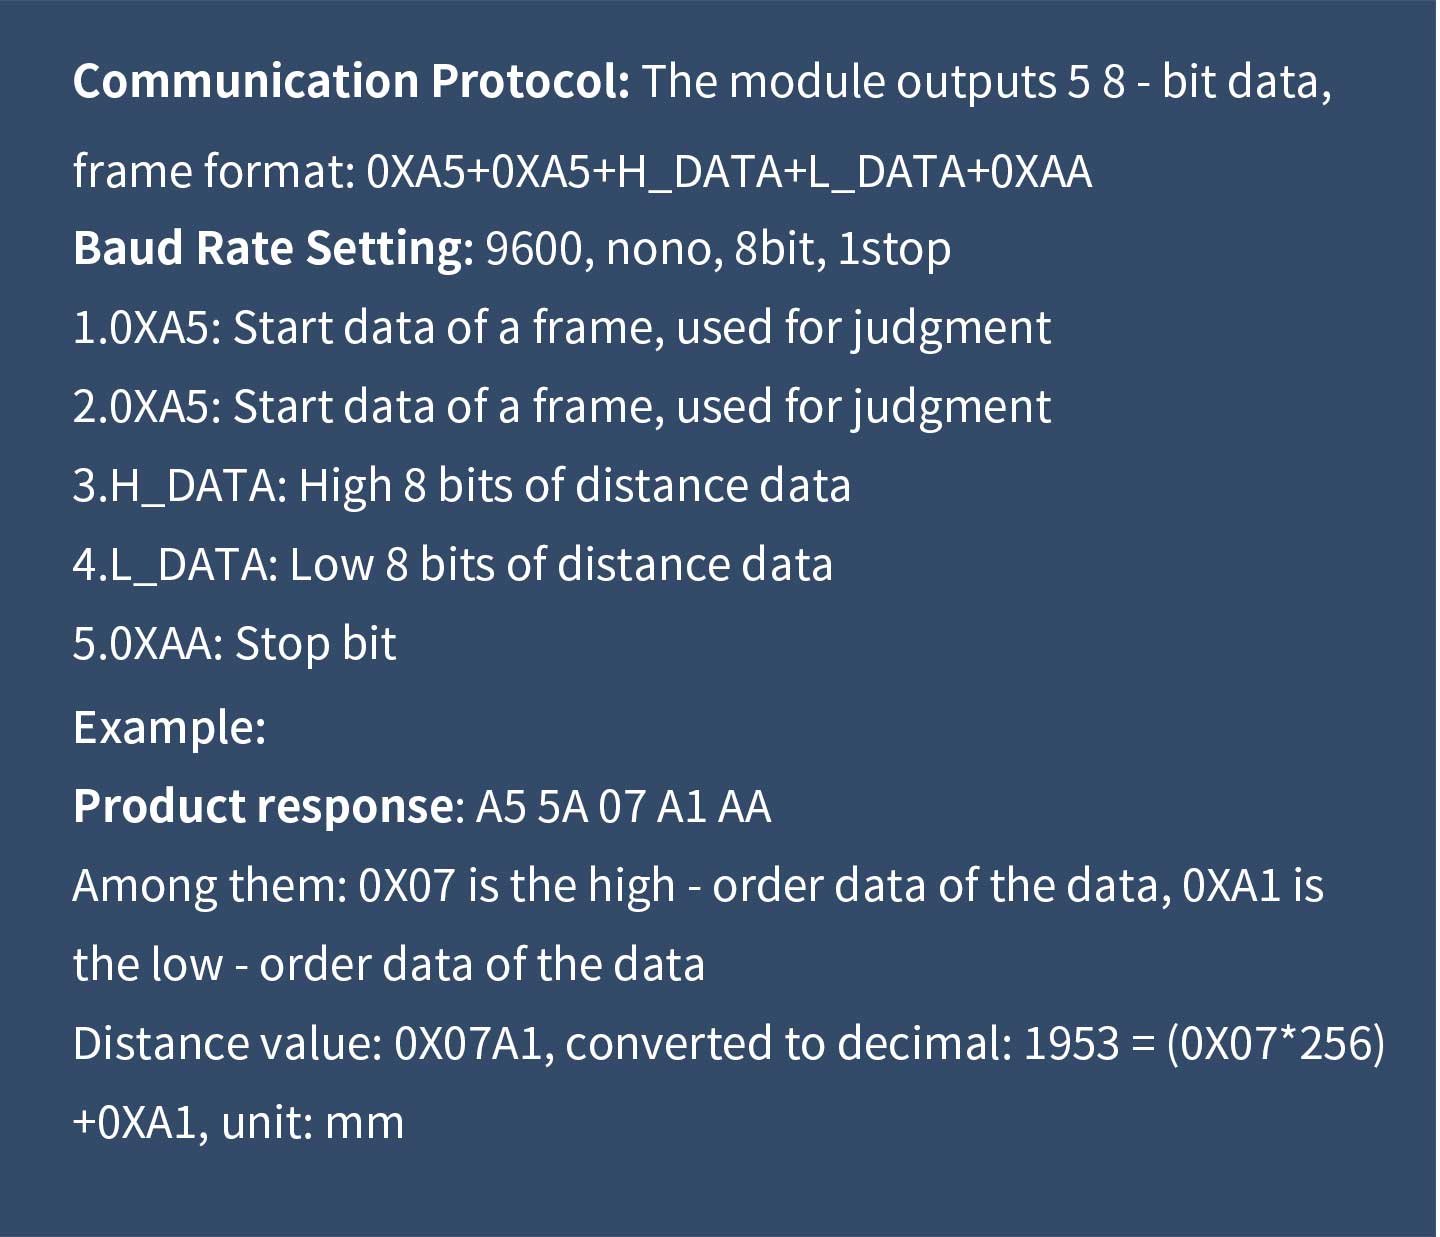Click the "4.L_DATA: Low 8 bits" line
The image size is (1440, 1237).
[x=452, y=565]
